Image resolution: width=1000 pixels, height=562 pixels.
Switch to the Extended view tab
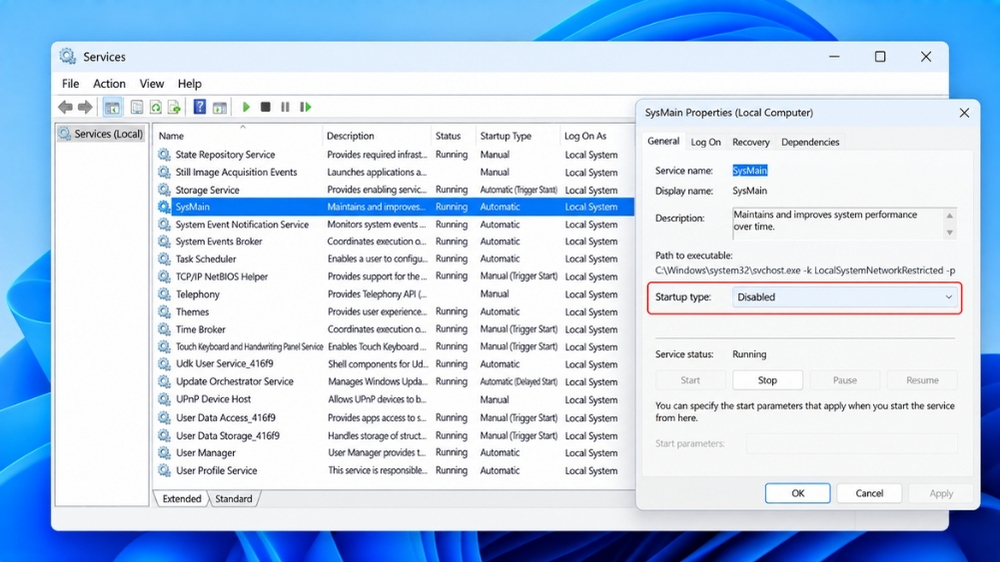point(182,499)
